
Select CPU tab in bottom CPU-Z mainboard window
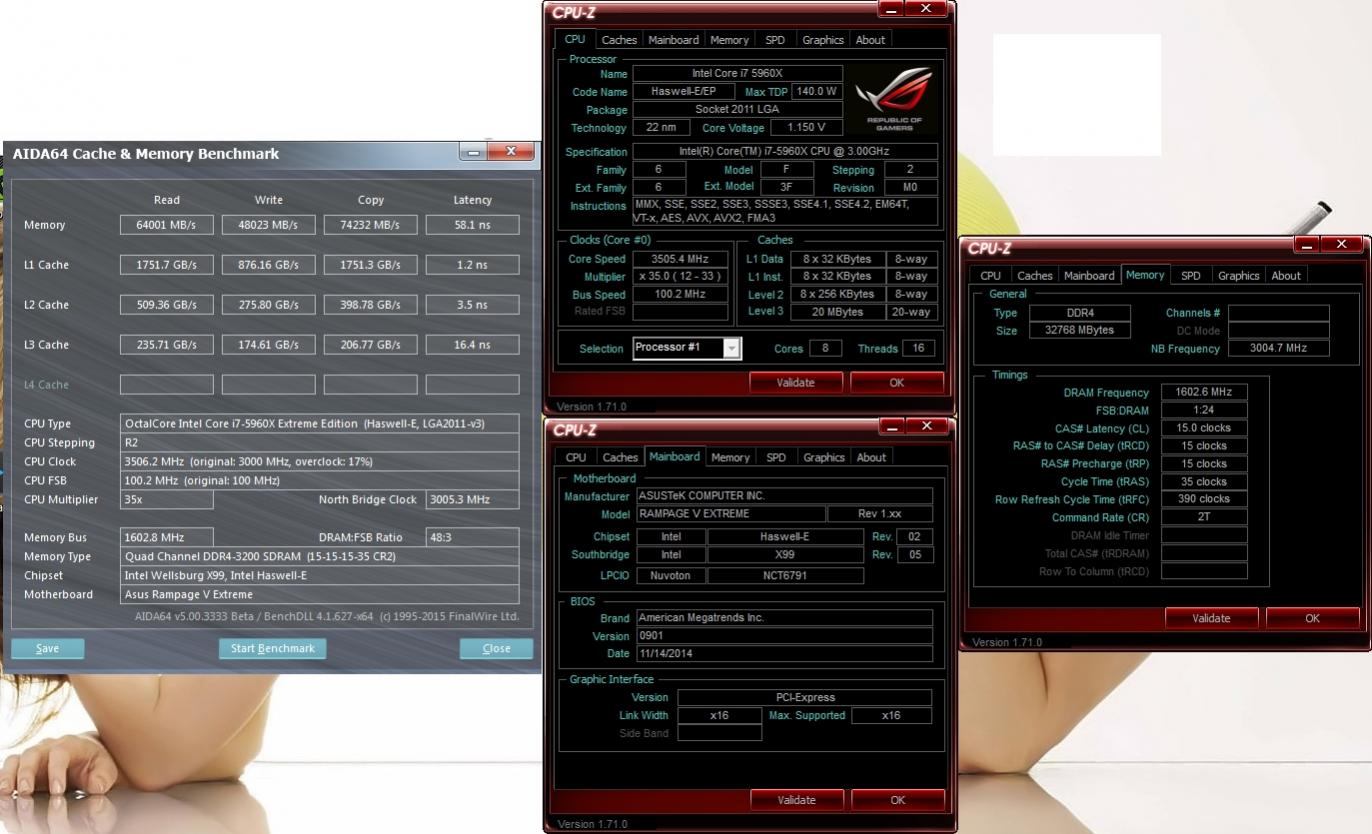click(576, 457)
